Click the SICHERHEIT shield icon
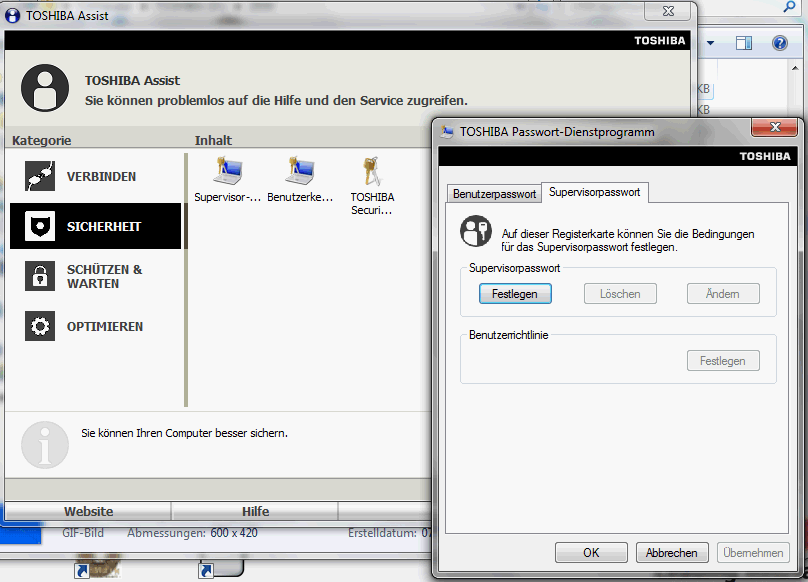Image resolution: width=808 pixels, height=582 pixels. click(40, 226)
